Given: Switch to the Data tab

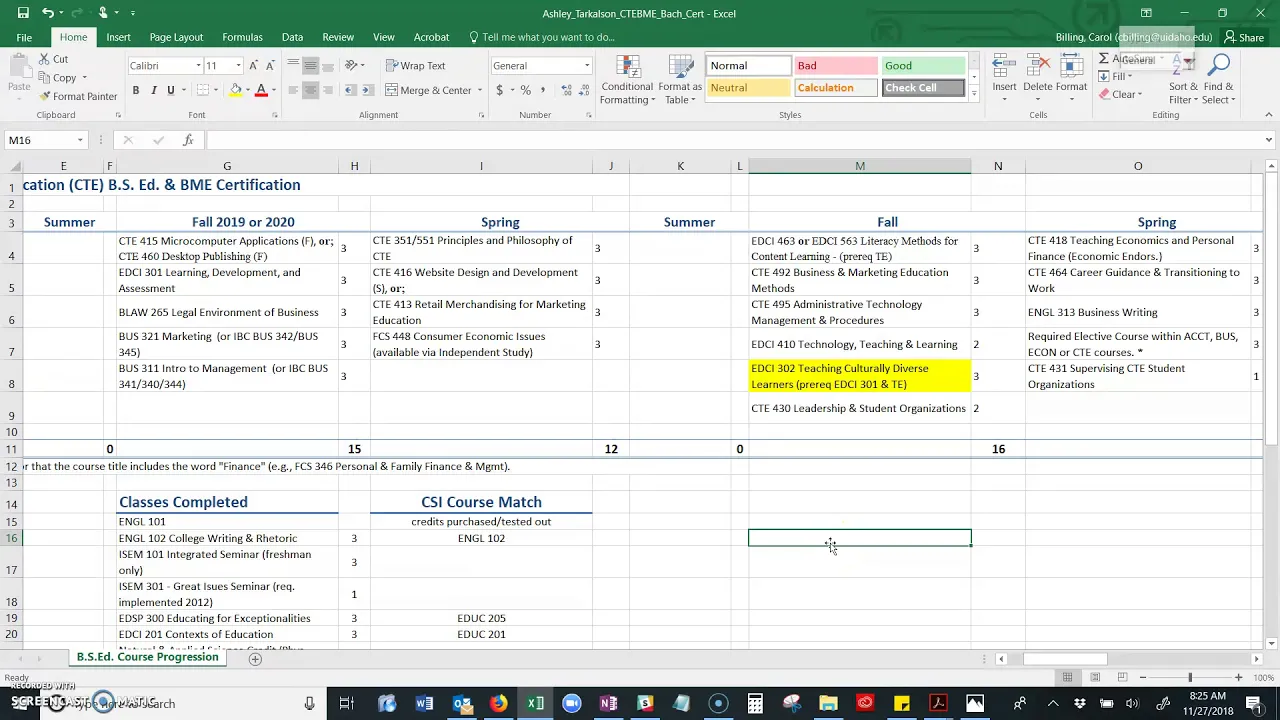Looking at the screenshot, I should tap(292, 37).
